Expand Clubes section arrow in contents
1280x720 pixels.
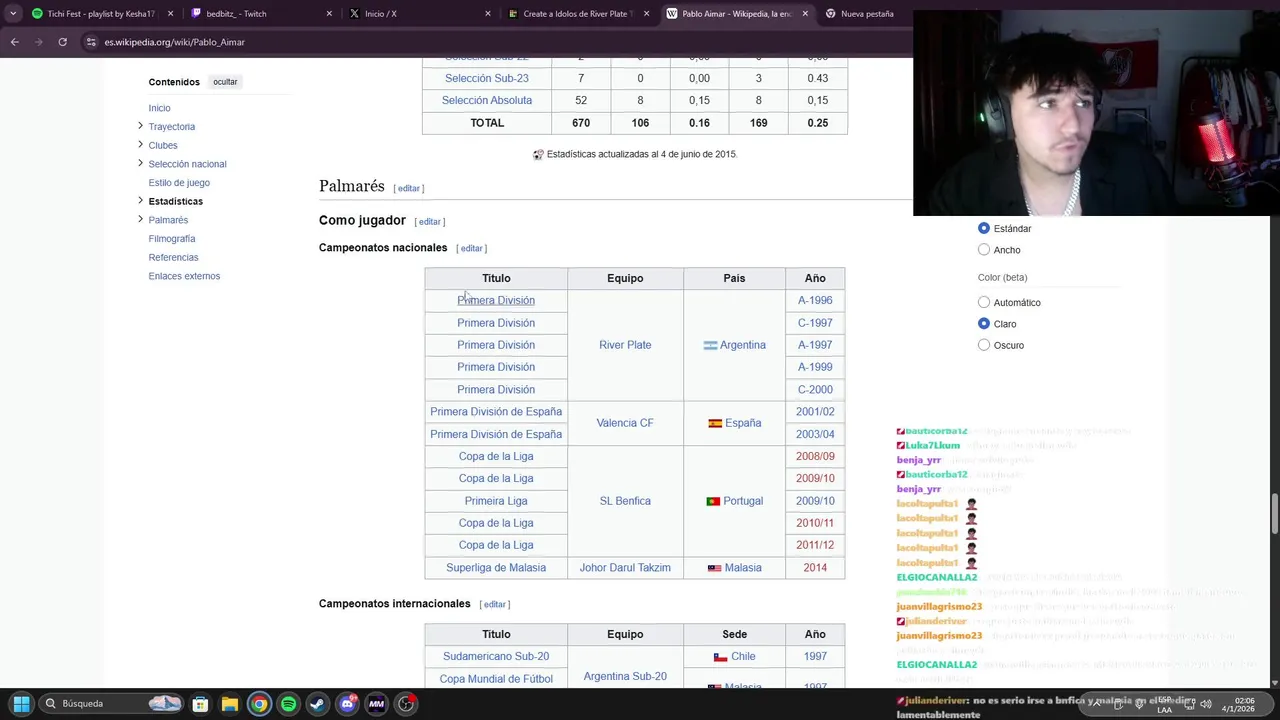pos(140,145)
